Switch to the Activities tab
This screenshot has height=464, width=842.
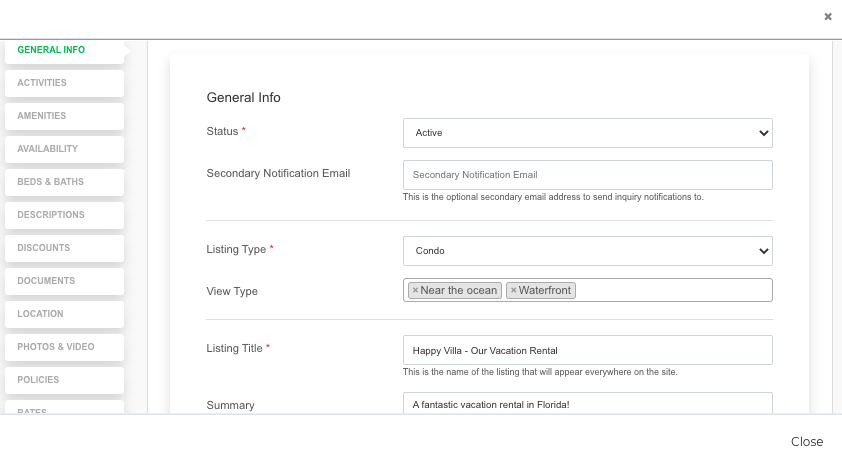[x=64, y=83]
